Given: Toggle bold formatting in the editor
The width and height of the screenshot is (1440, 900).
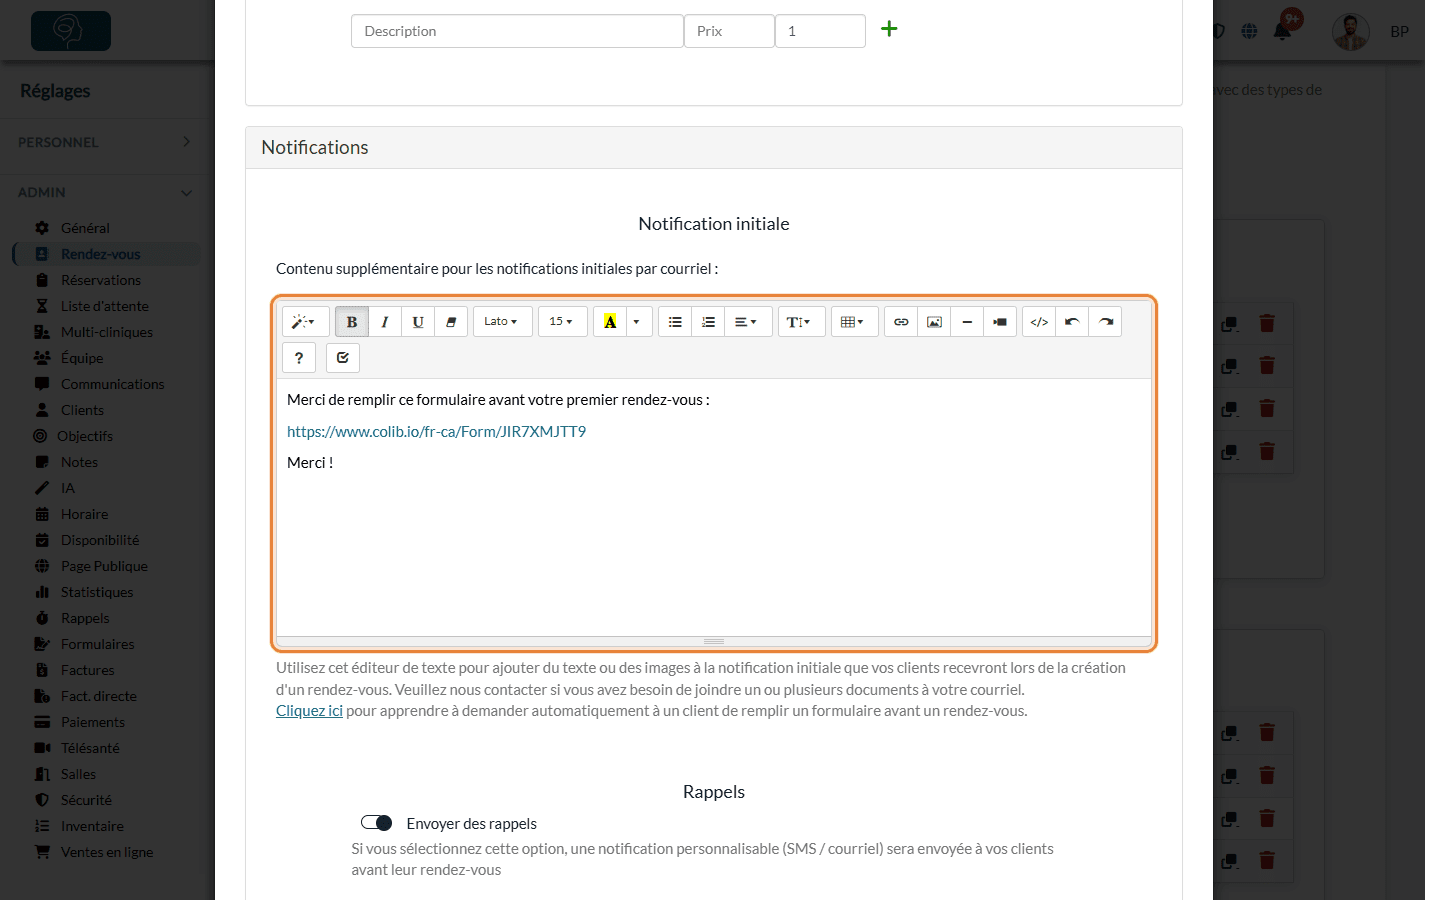Looking at the screenshot, I should click(352, 322).
